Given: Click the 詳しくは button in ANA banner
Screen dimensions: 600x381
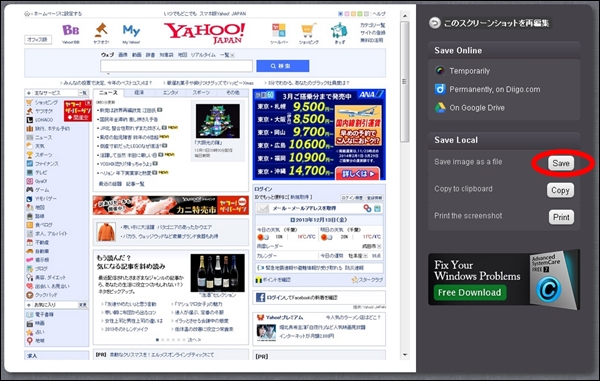Looking at the screenshot, I should point(358,174).
